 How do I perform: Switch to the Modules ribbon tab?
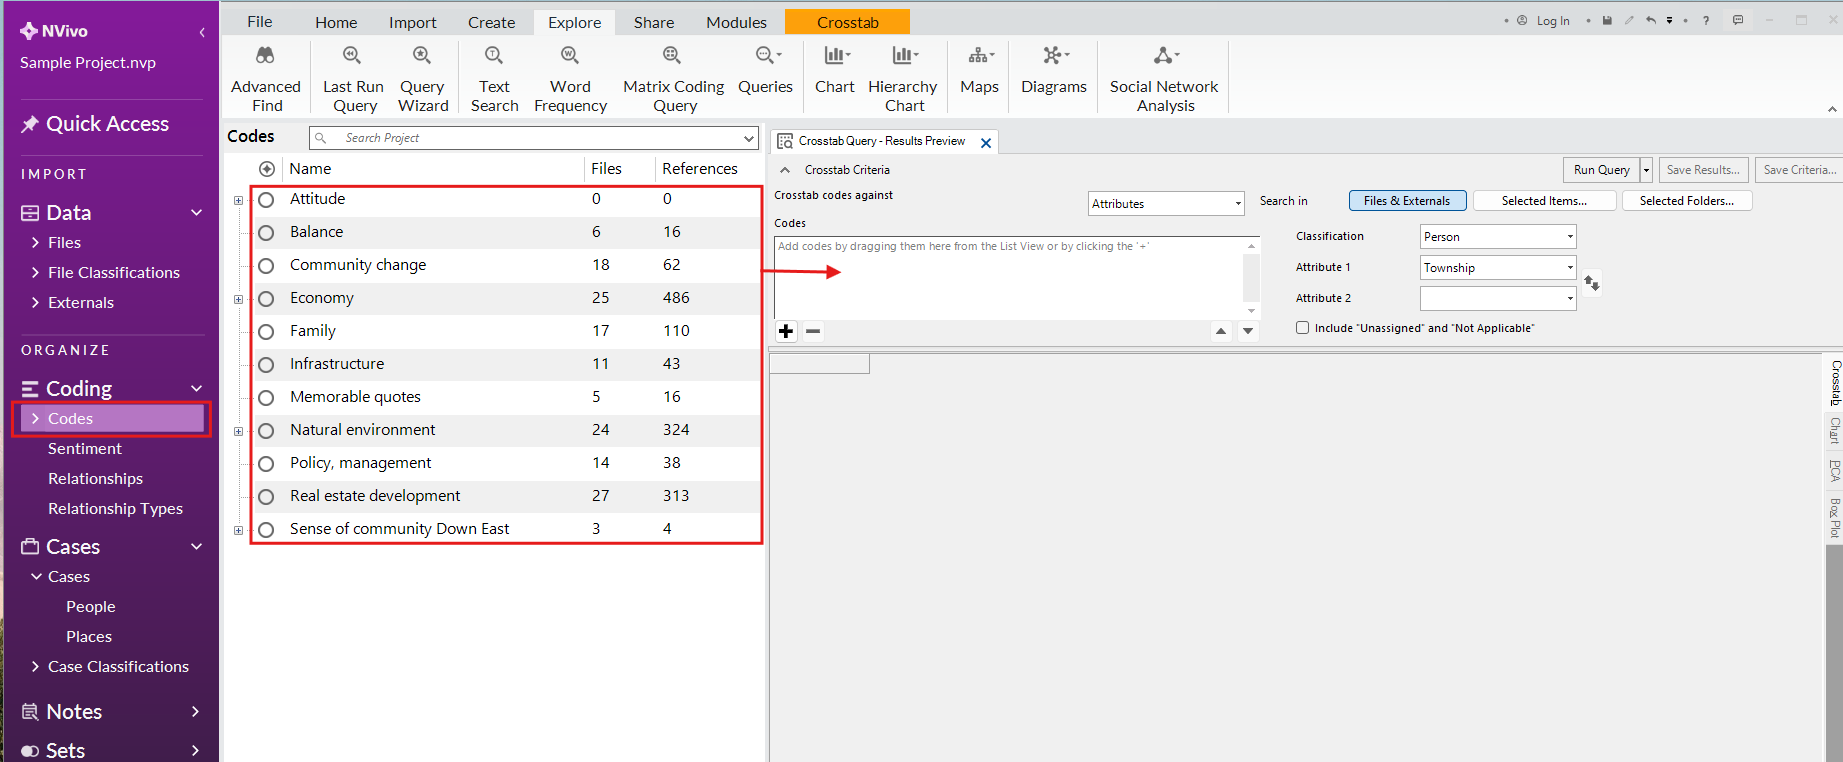[737, 22]
